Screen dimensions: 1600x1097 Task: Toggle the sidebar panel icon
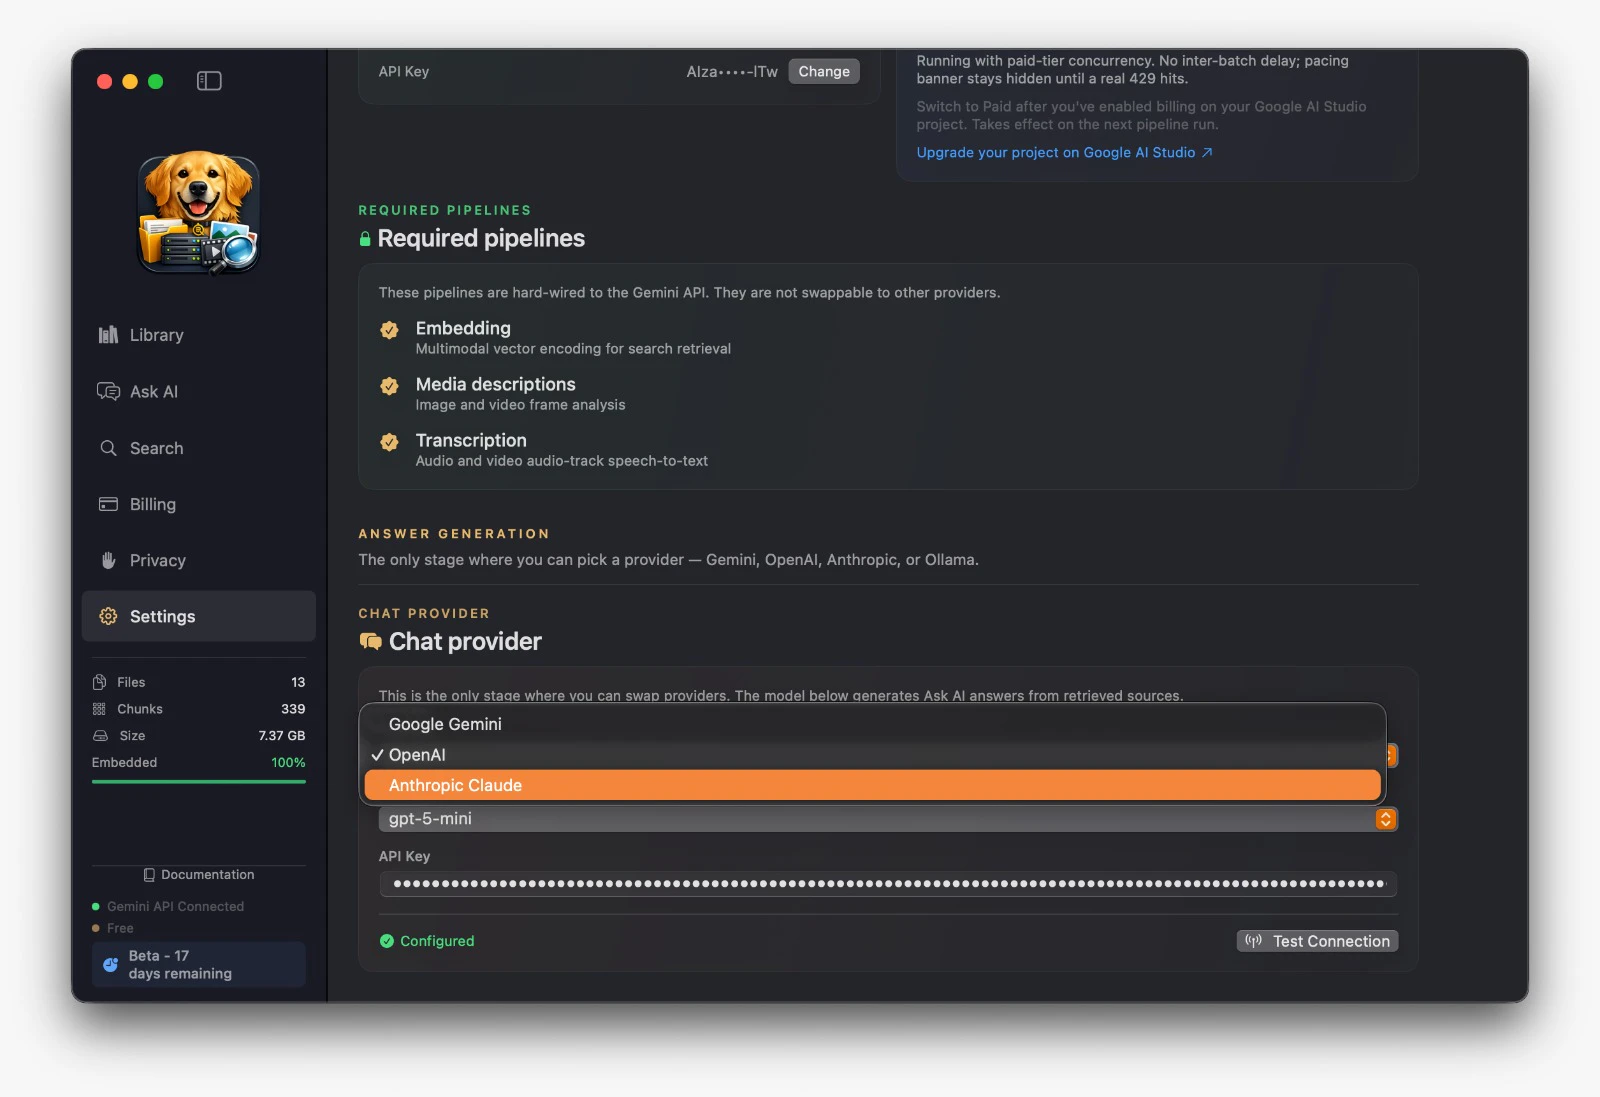pyautogui.click(x=209, y=81)
